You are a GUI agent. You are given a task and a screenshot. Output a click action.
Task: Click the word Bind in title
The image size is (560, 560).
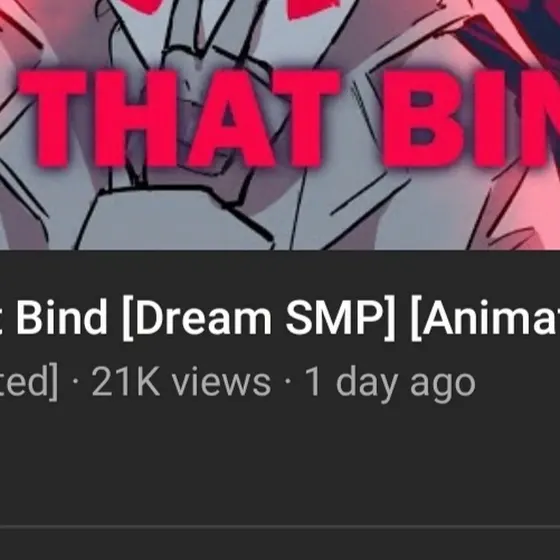tap(62, 316)
